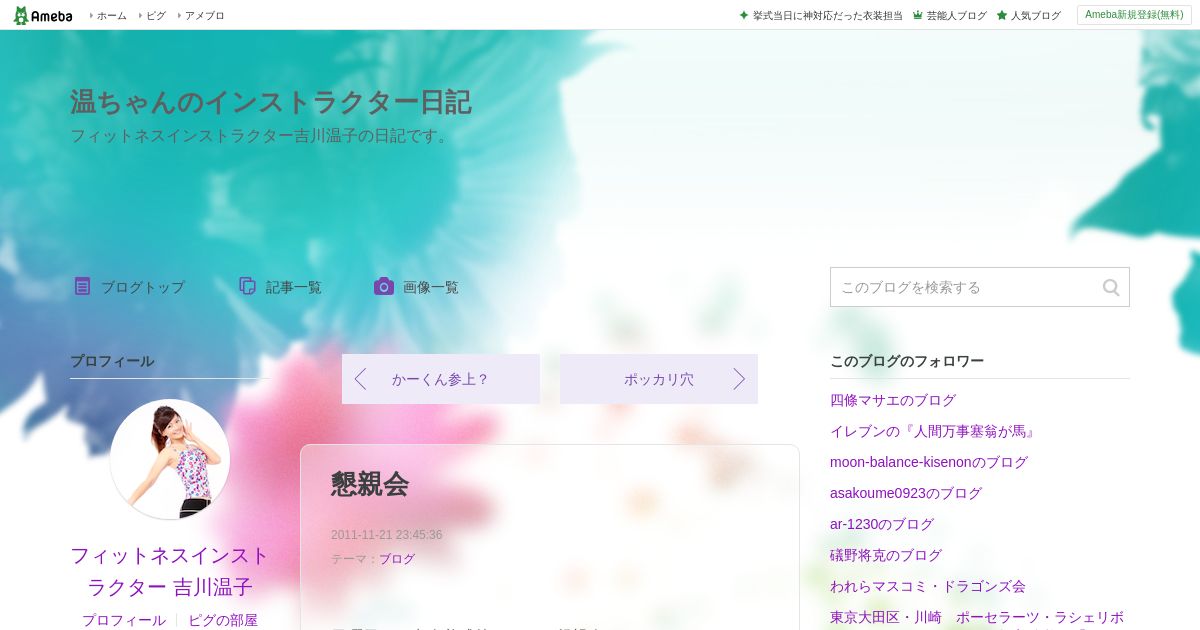Viewport: 1200px width, 630px height.
Task: Open follower 四條マサエのブログ
Action: [x=893, y=400]
